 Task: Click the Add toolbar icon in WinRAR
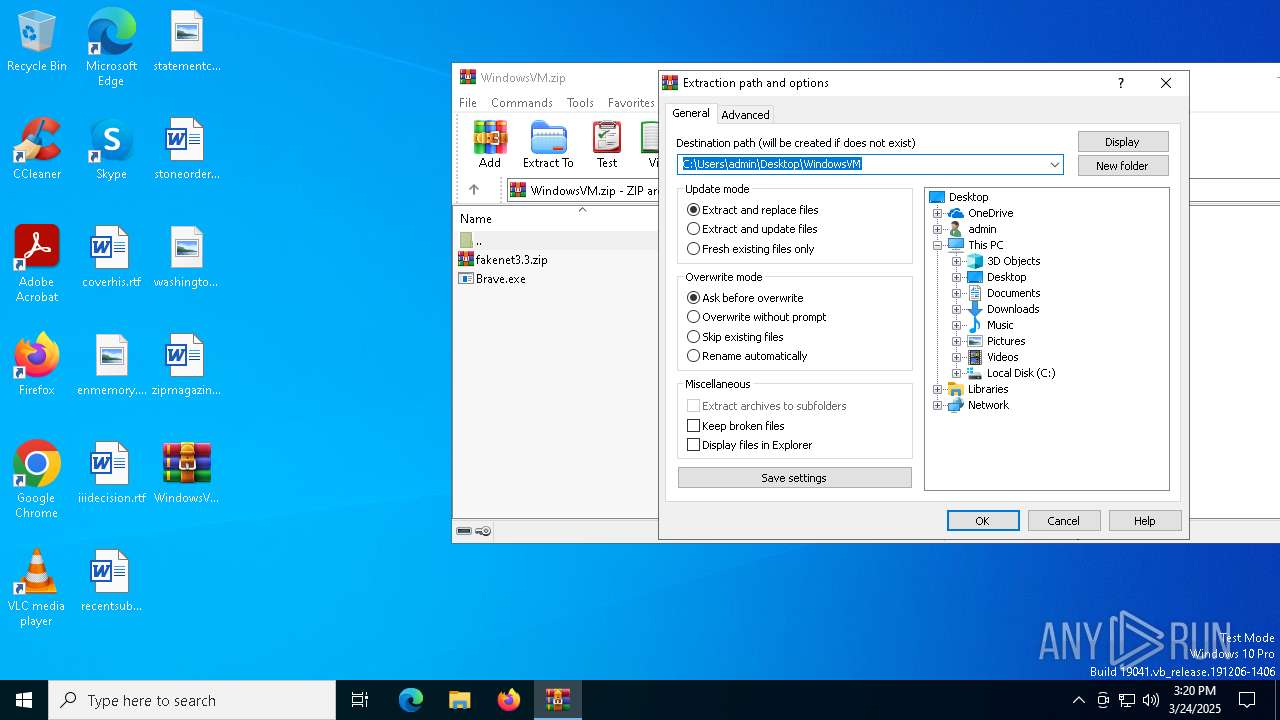coord(490,144)
